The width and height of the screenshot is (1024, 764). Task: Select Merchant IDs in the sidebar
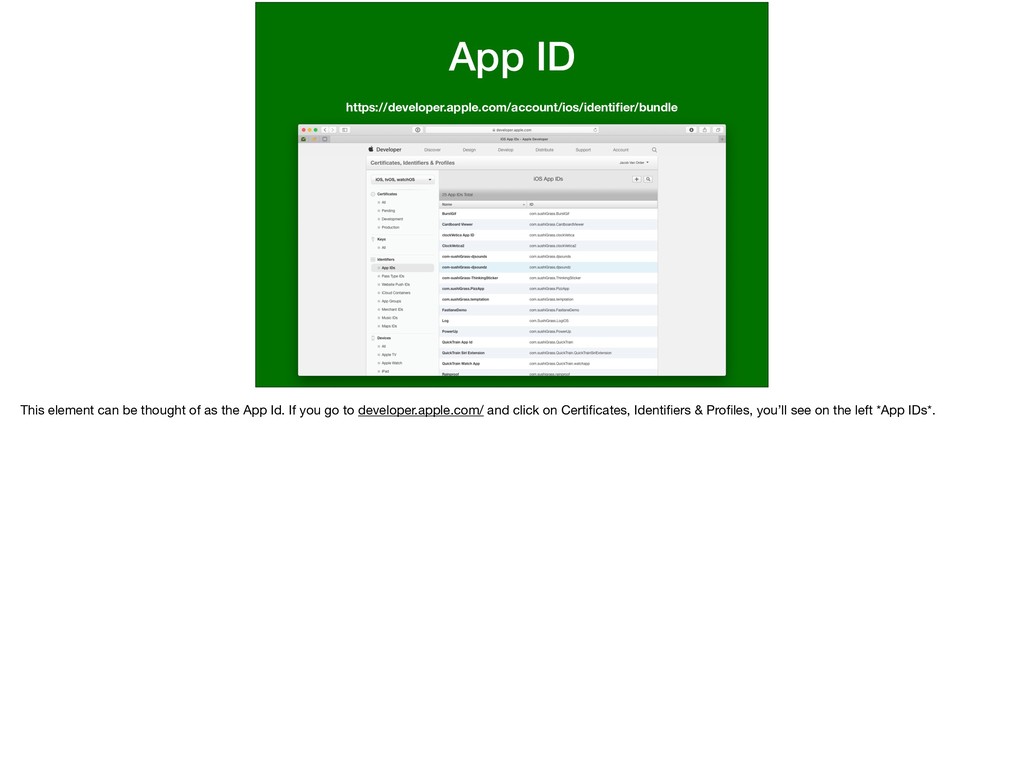click(392, 310)
